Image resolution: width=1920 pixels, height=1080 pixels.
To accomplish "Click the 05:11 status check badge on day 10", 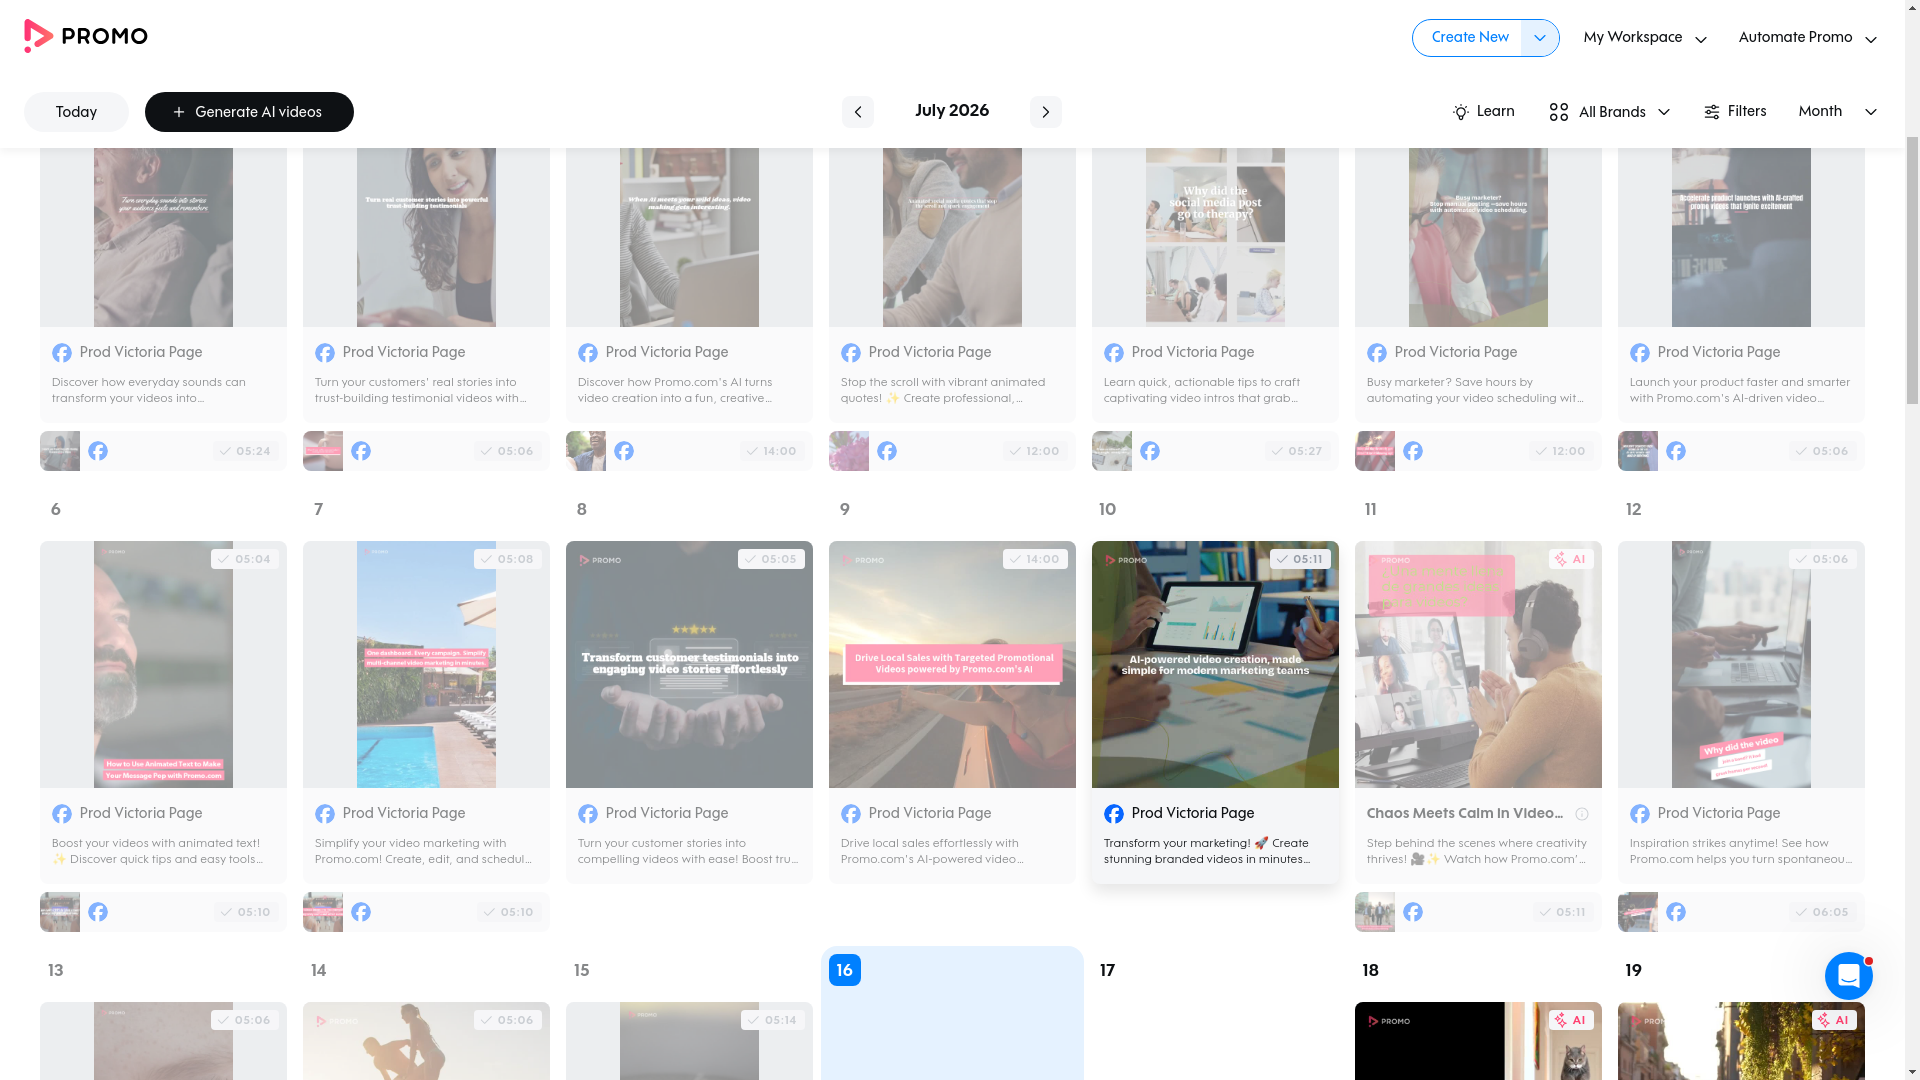I will coord(1300,559).
